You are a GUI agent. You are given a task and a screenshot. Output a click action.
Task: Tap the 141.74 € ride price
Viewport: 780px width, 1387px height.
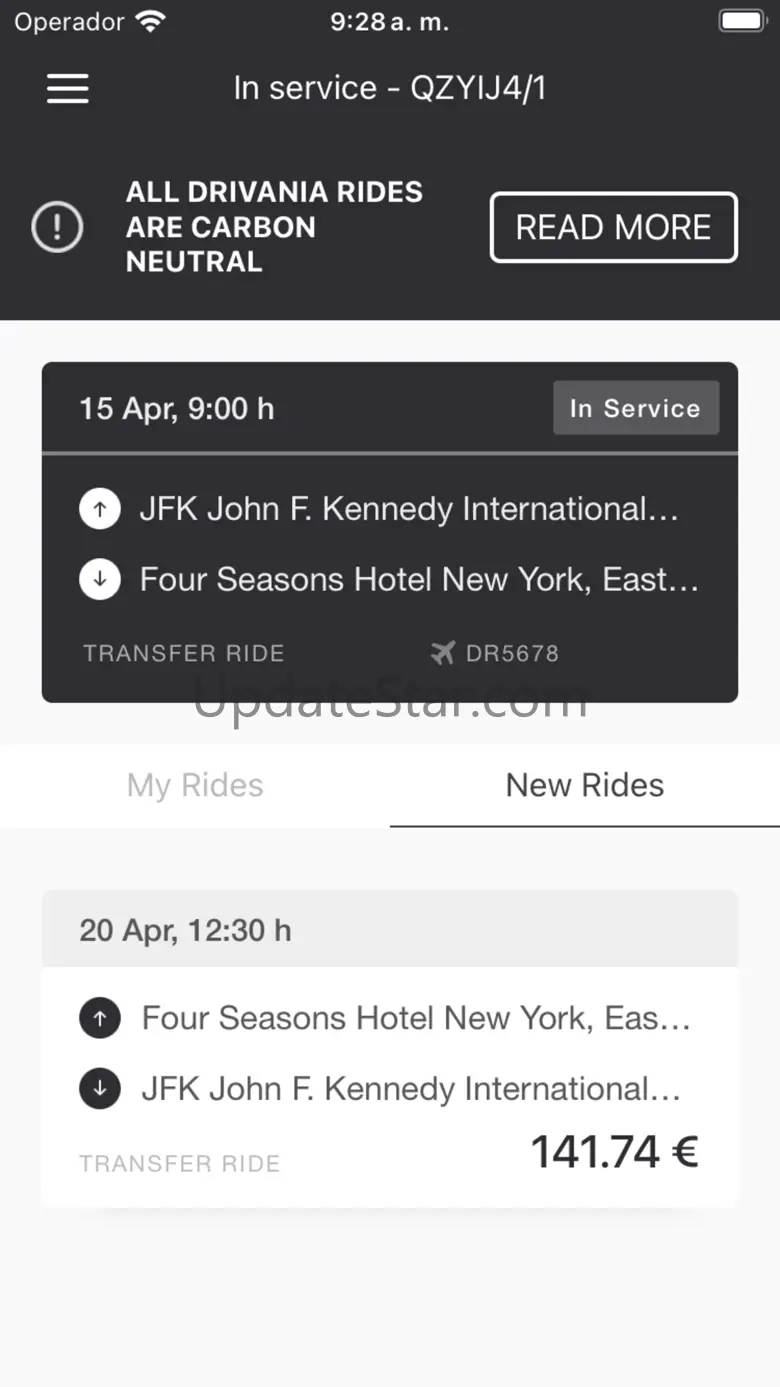click(x=614, y=1152)
